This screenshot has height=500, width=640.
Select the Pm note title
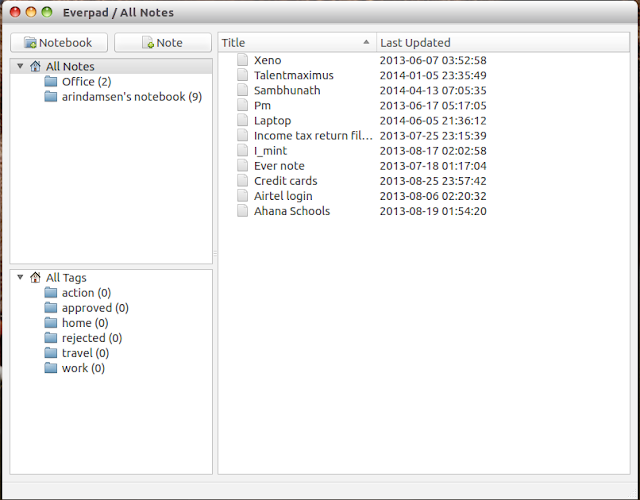[262, 105]
